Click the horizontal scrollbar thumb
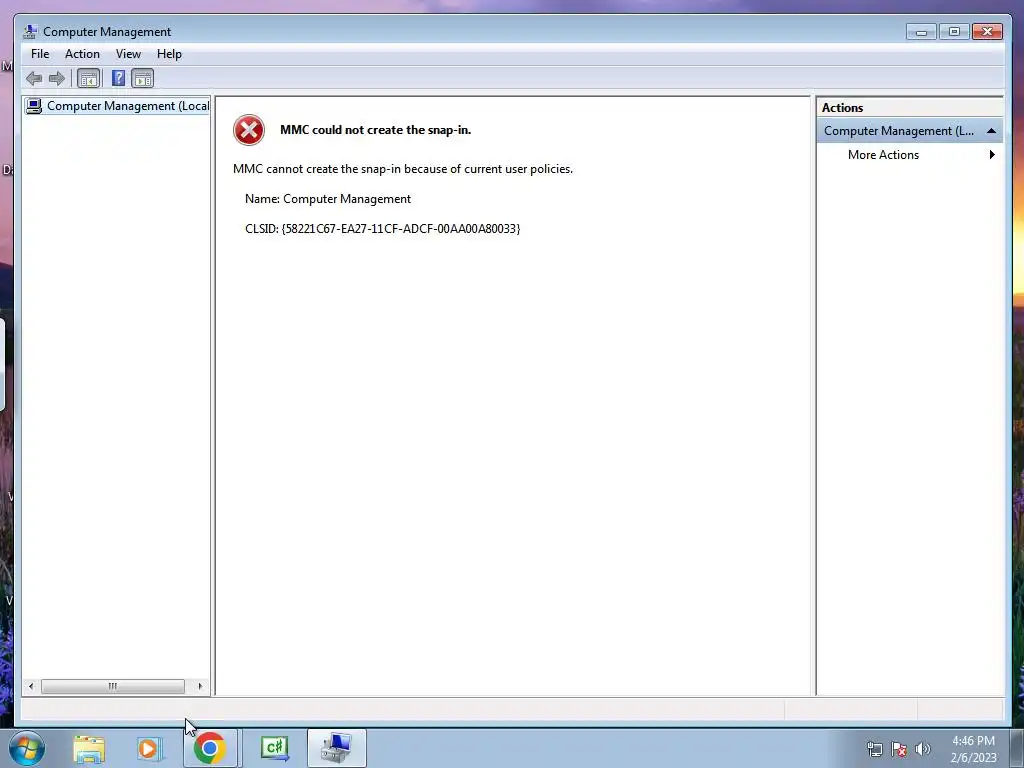 pos(112,686)
